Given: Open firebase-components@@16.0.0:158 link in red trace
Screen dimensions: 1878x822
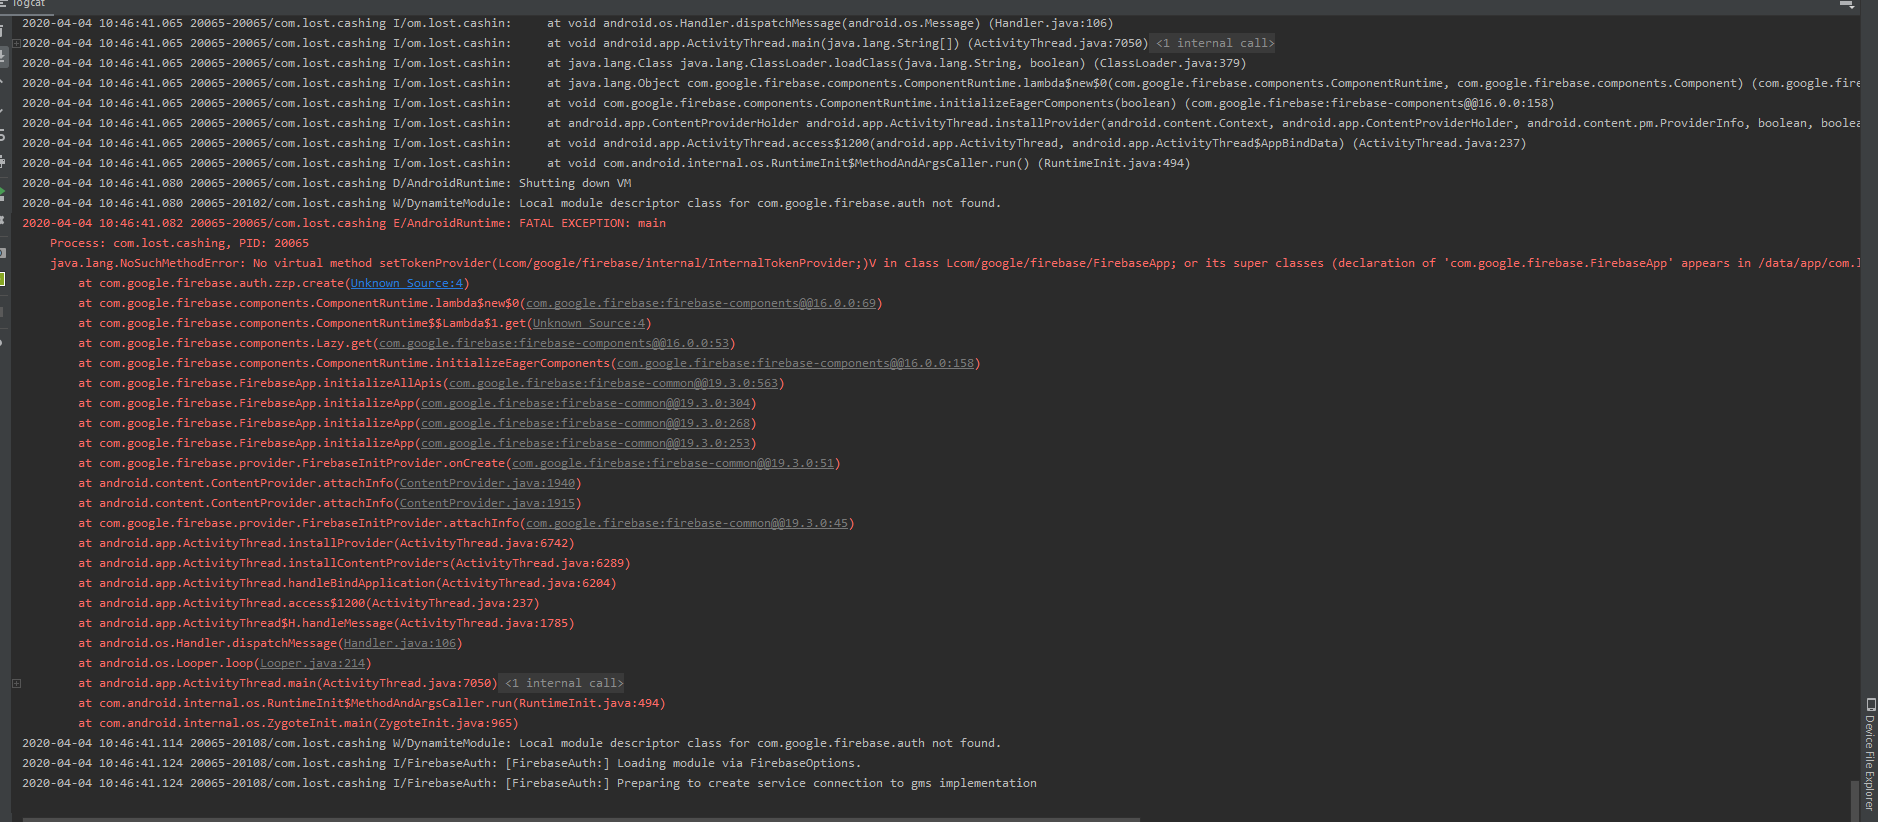Looking at the screenshot, I should coord(796,363).
